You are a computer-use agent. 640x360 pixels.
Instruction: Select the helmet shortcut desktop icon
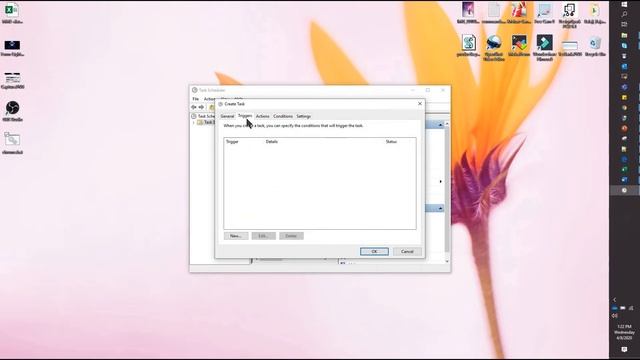pyautogui.click(x=493, y=48)
